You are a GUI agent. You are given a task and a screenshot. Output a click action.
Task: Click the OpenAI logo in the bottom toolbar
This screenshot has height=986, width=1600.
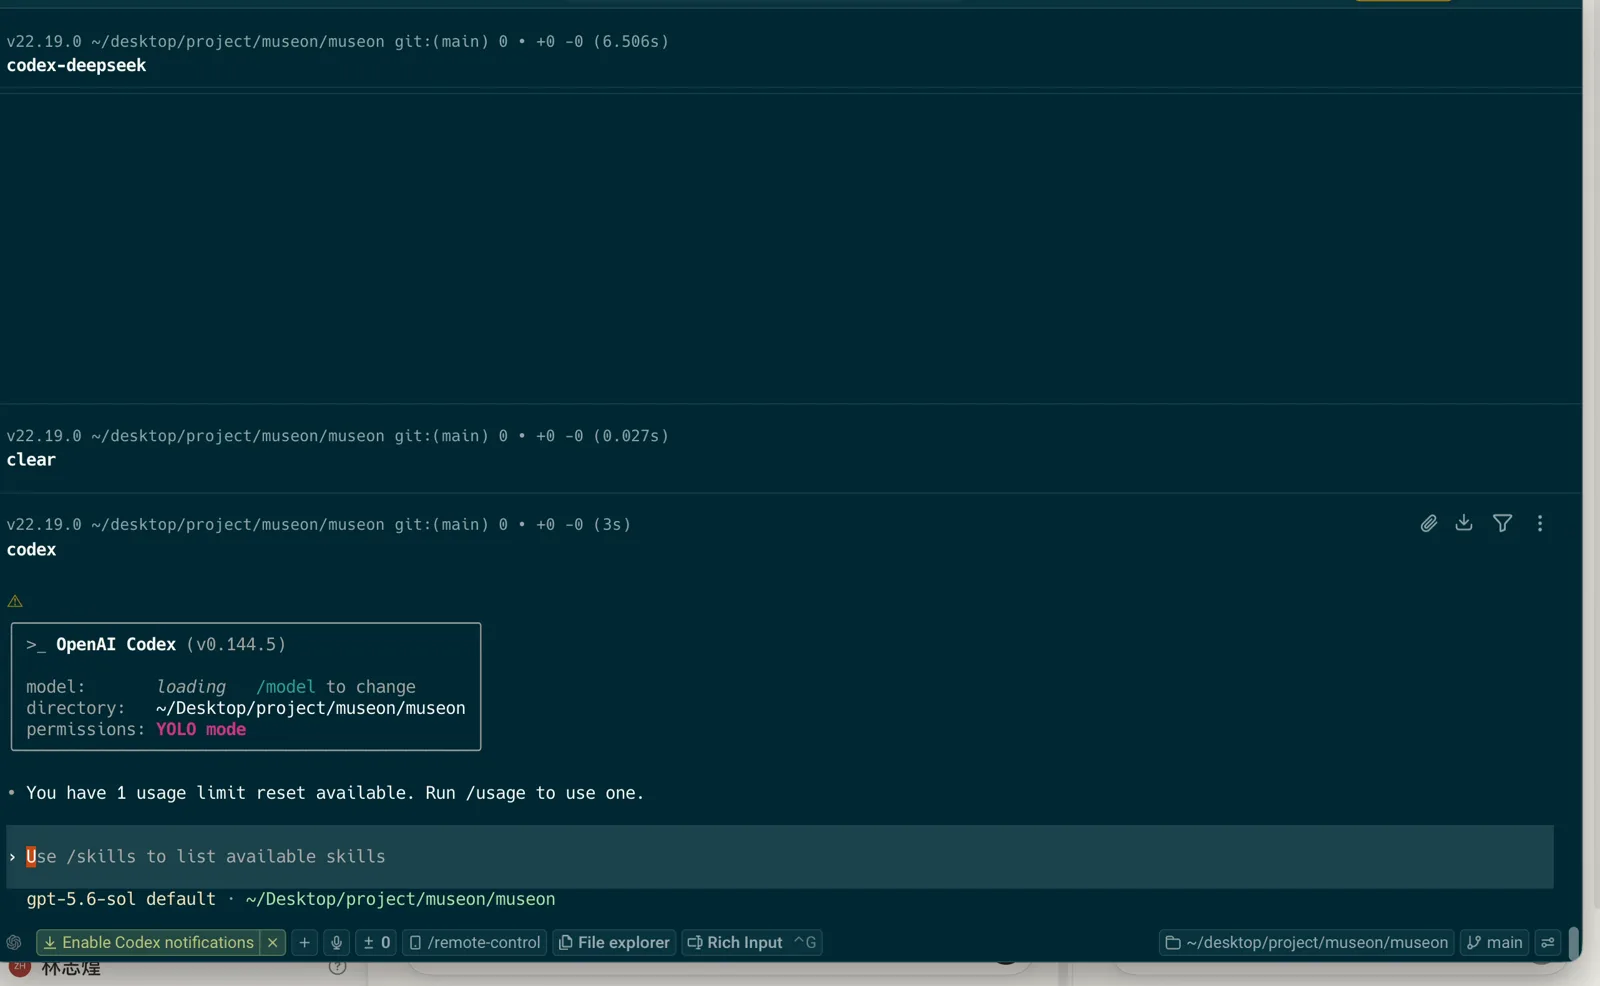[14, 942]
